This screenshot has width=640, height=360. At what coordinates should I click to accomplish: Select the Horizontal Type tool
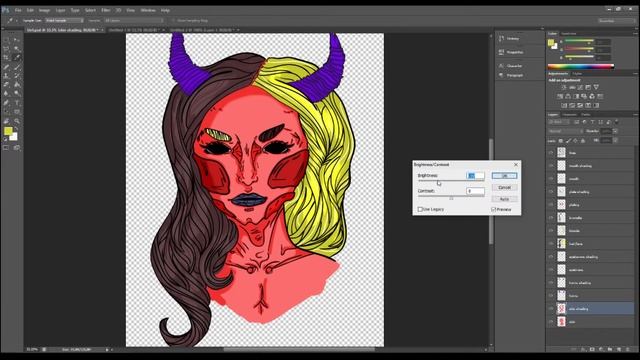[x=17, y=102]
